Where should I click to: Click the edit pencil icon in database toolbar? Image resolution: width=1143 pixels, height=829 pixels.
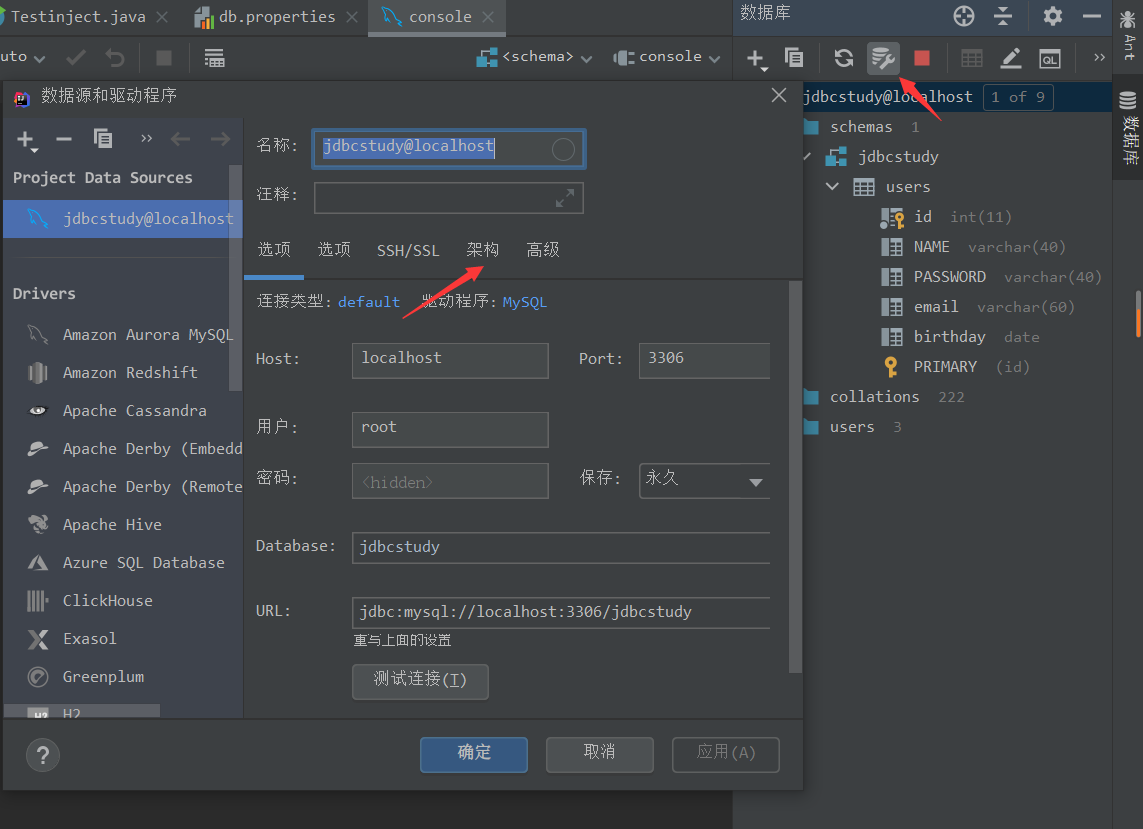tap(1010, 58)
